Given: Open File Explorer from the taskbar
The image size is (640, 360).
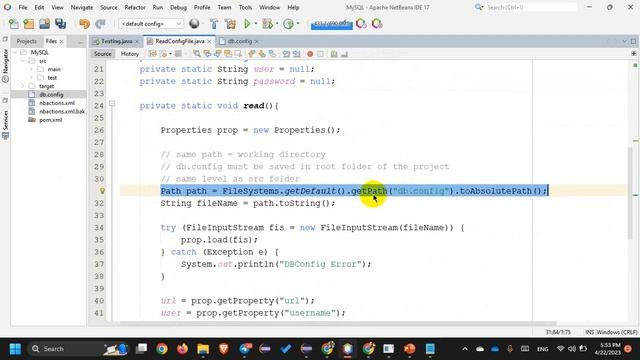Looking at the screenshot, I should tap(203, 349).
